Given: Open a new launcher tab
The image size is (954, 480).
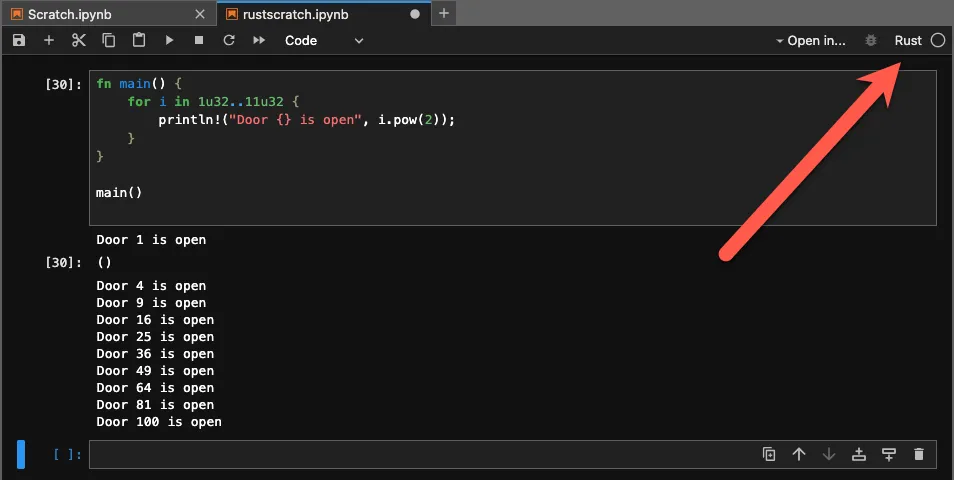Looking at the screenshot, I should click(444, 14).
